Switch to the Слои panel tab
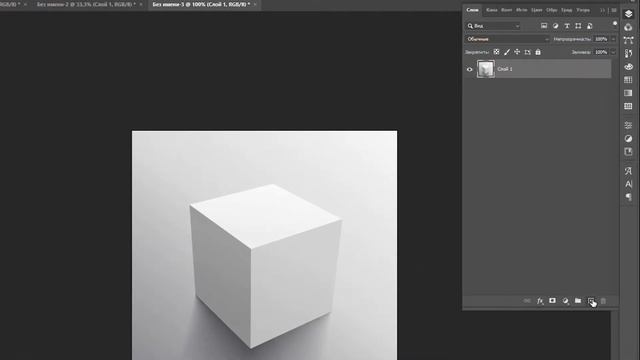Screen dimensions: 640x360 pyautogui.click(x=472, y=10)
